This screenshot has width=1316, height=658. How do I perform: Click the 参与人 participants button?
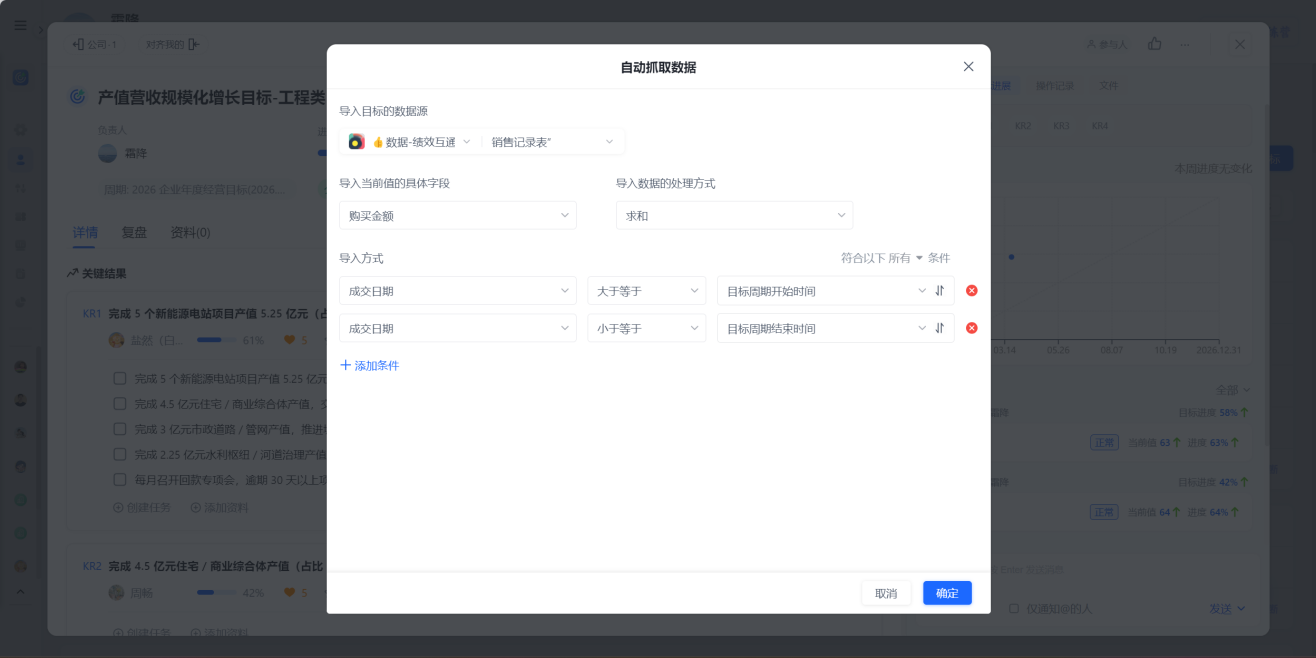1106,44
